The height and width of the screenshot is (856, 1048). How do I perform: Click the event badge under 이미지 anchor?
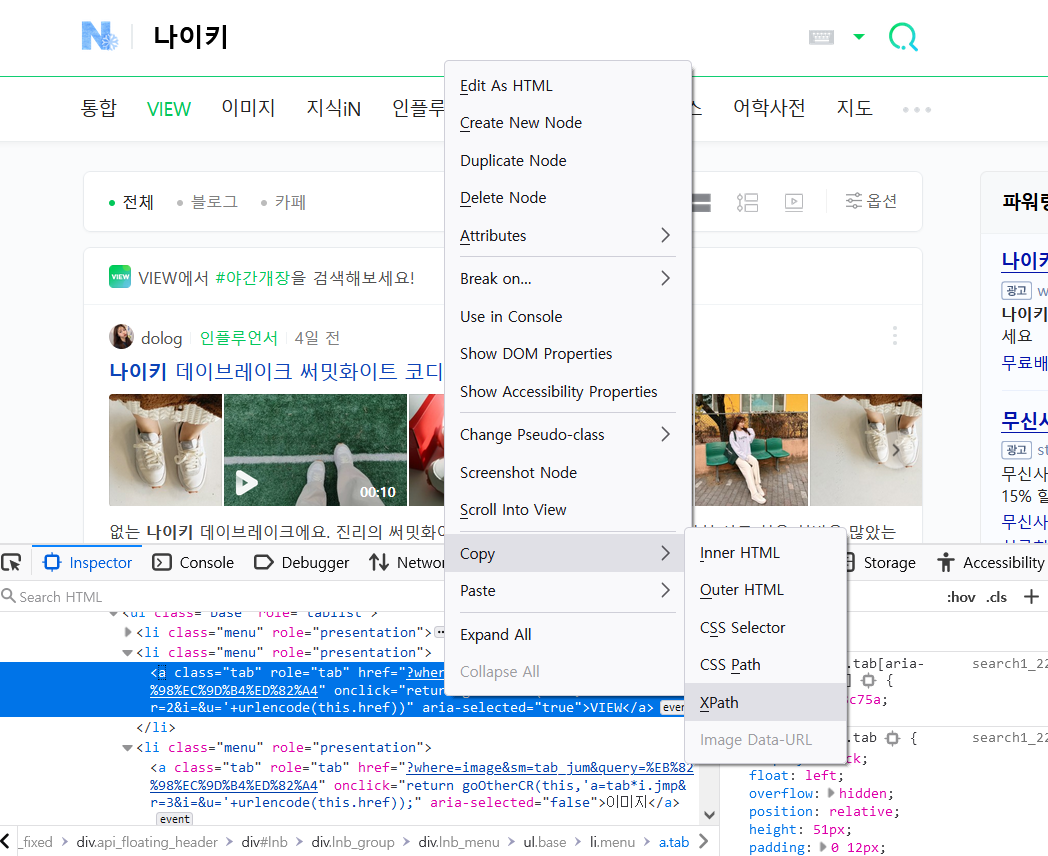174,819
